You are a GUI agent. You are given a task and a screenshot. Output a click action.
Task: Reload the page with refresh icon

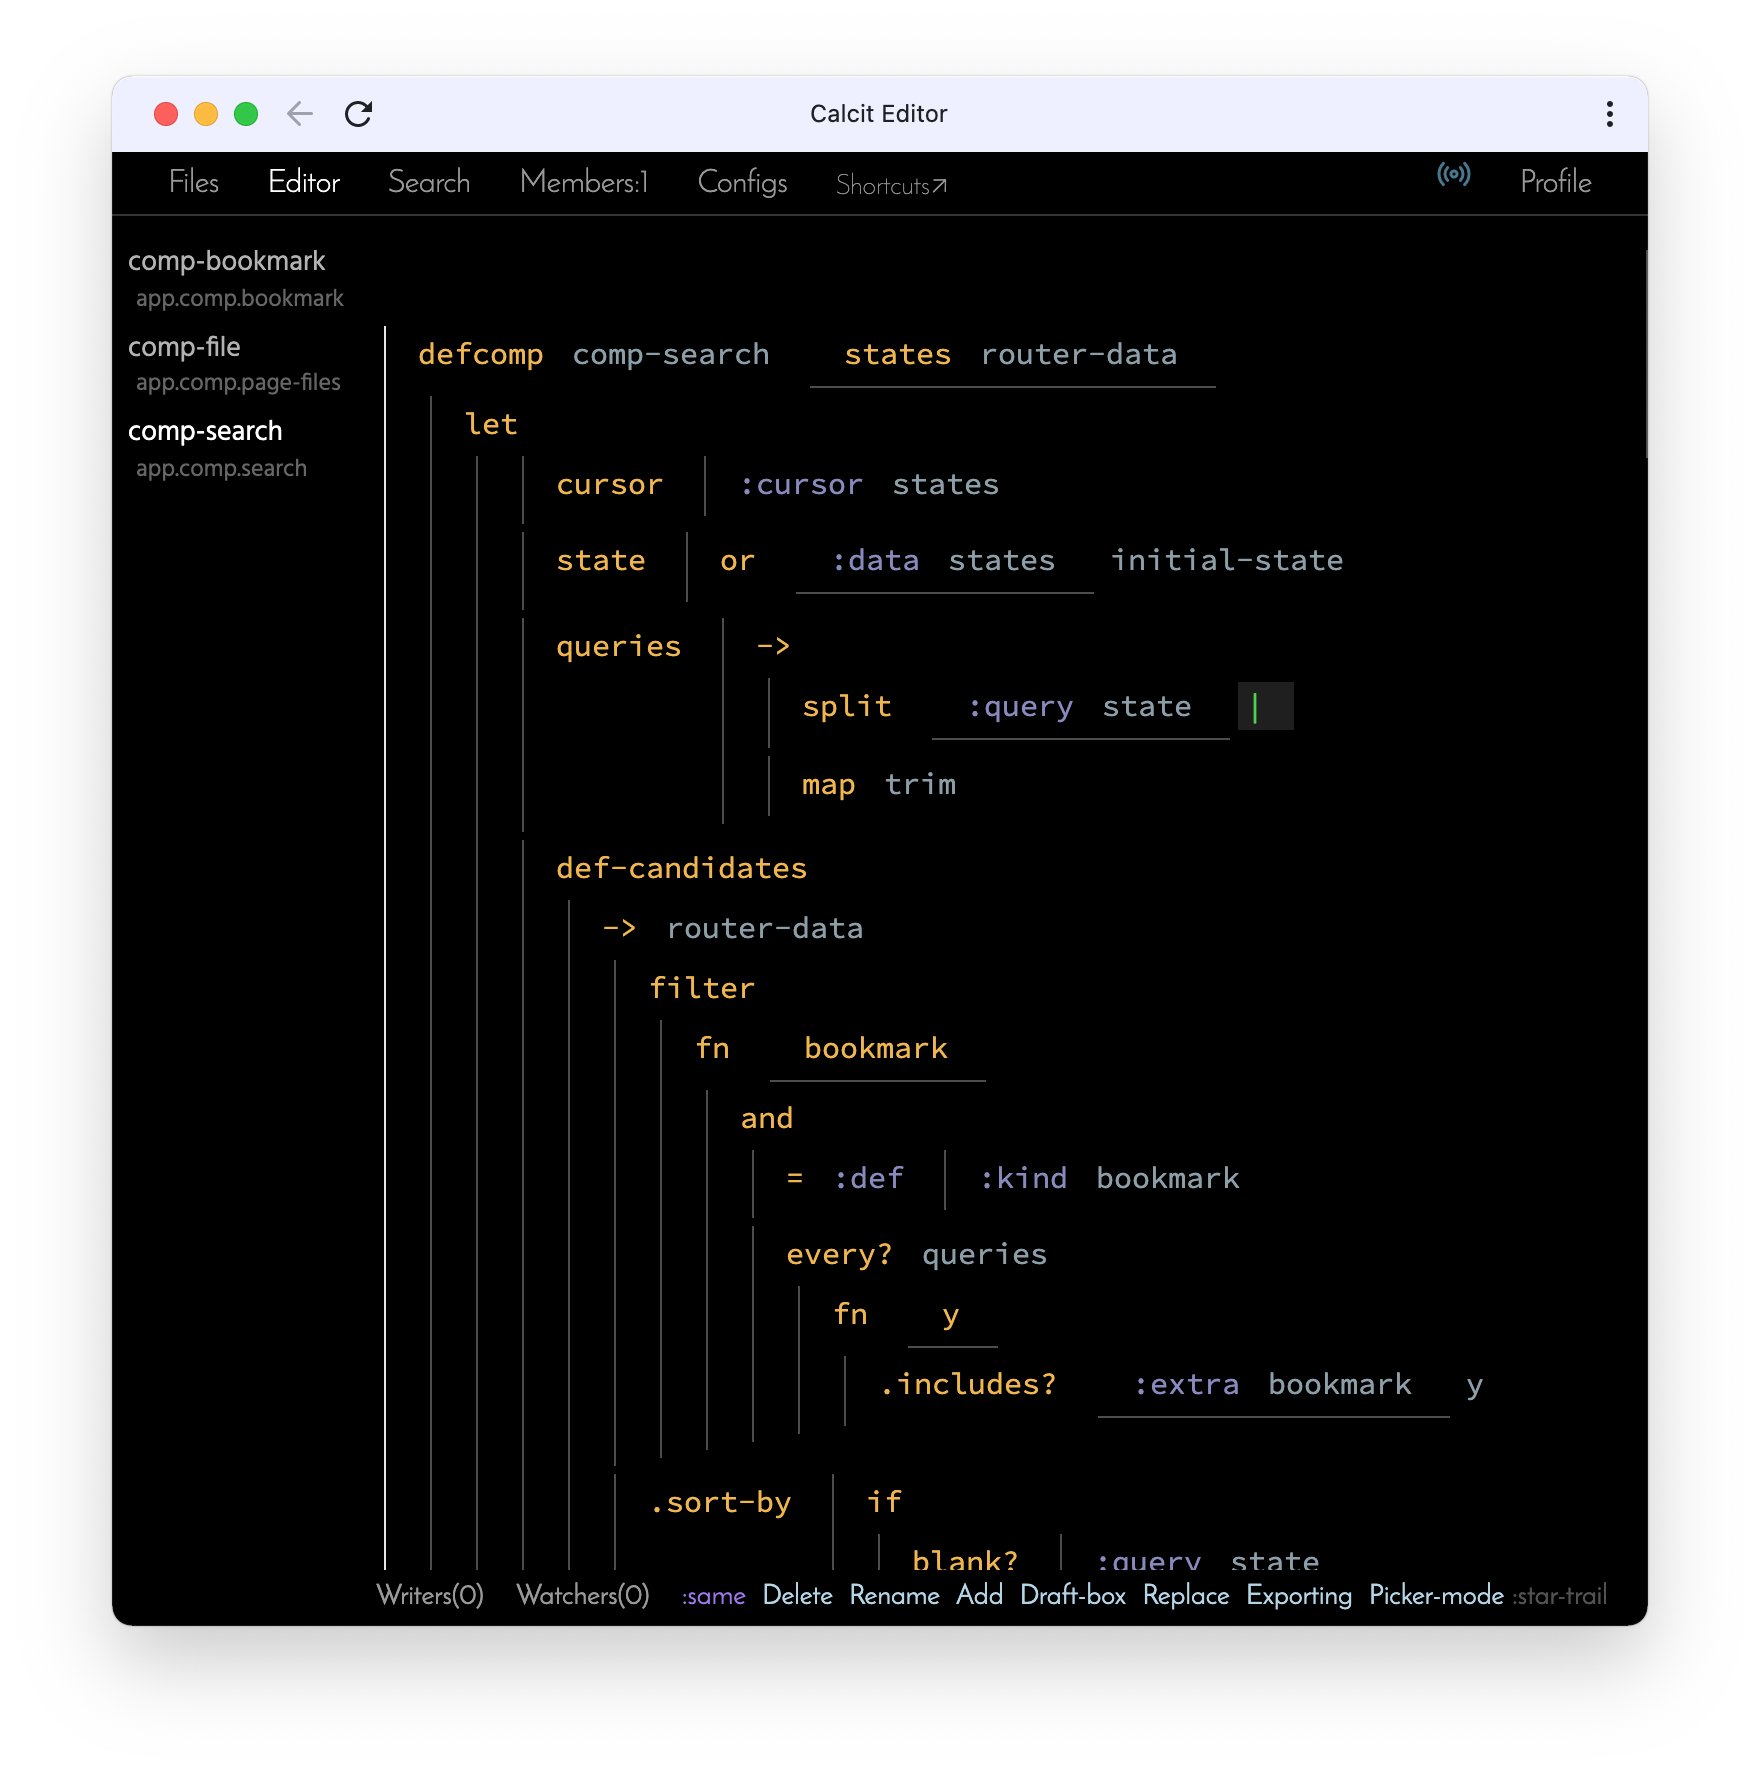358,114
